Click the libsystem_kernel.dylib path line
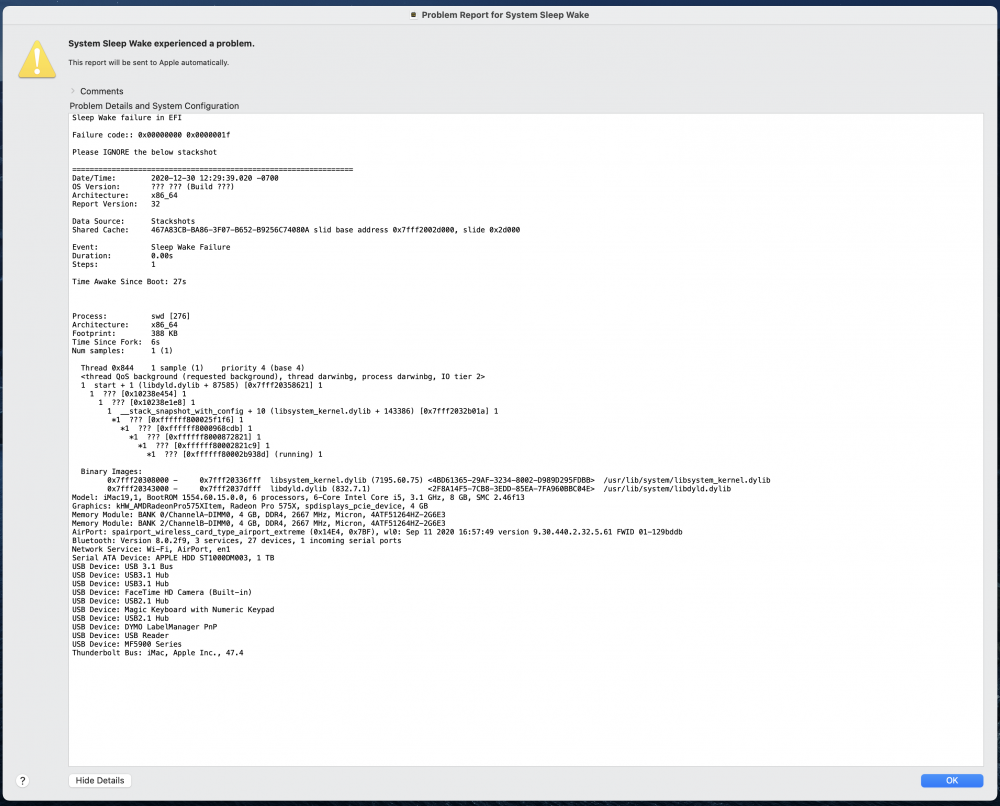 coord(439,480)
